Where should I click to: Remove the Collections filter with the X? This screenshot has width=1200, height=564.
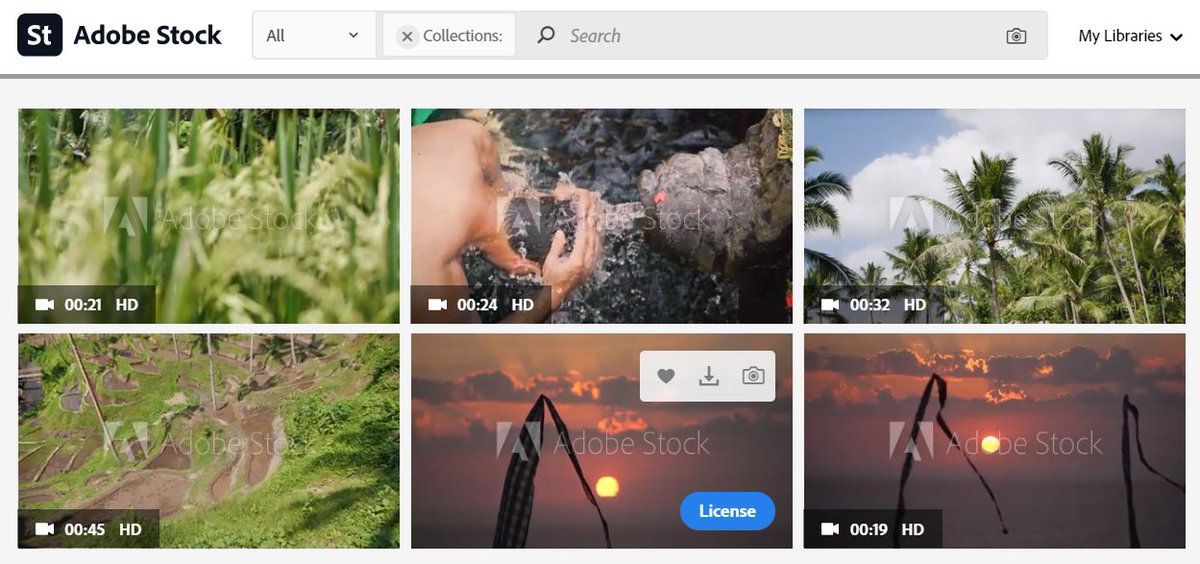point(407,36)
